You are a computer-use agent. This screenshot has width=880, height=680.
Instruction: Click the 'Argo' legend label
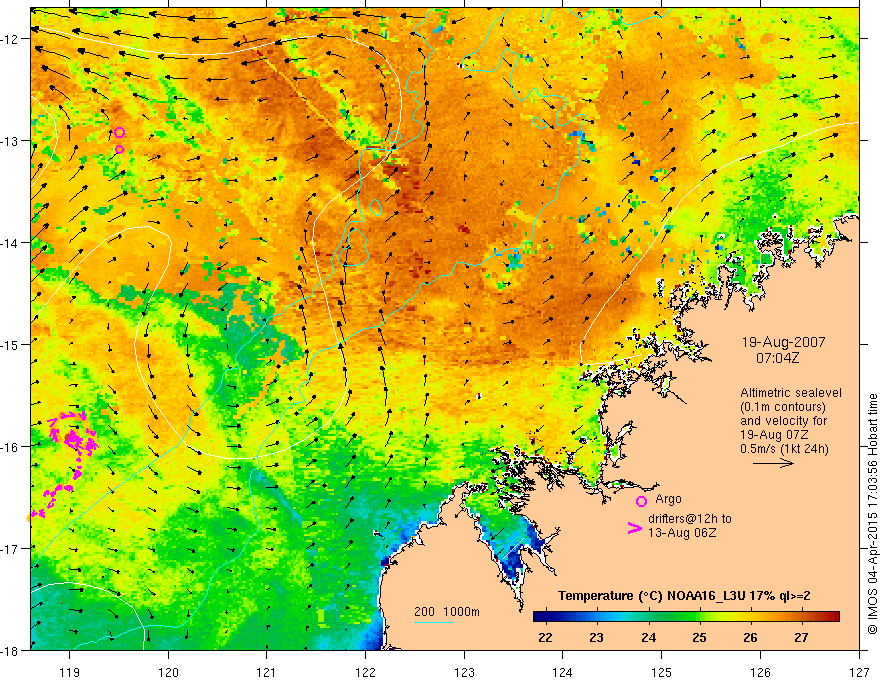pos(668,499)
